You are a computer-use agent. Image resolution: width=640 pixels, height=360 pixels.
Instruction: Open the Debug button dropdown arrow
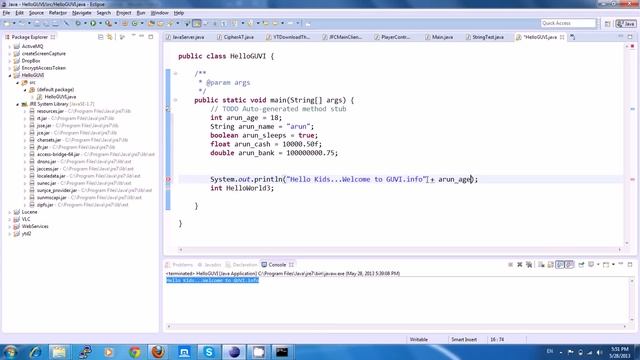click(x=85, y=23)
